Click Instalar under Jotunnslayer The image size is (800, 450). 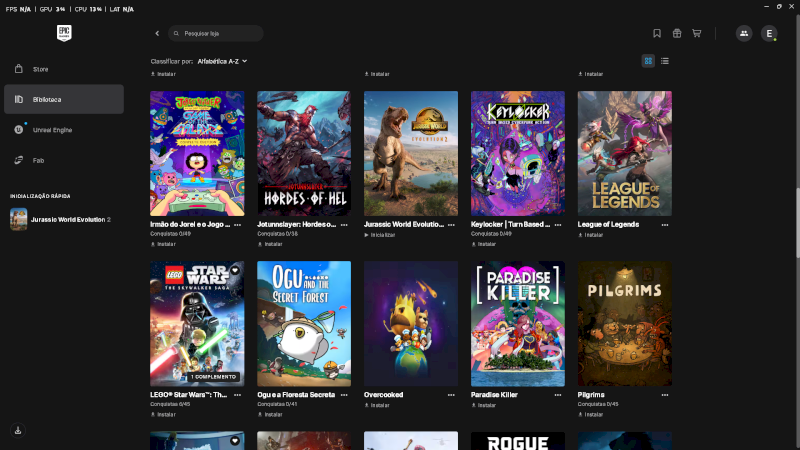(270, 244)
